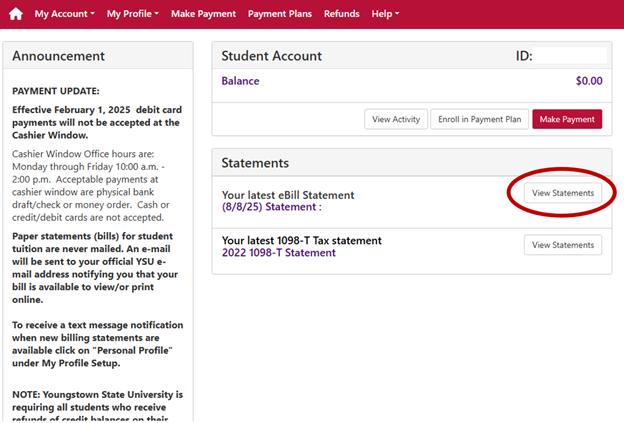This screenshot has width=624, height=423.
Task: Expand the Help dropdown menu
Action: (385, 14)
